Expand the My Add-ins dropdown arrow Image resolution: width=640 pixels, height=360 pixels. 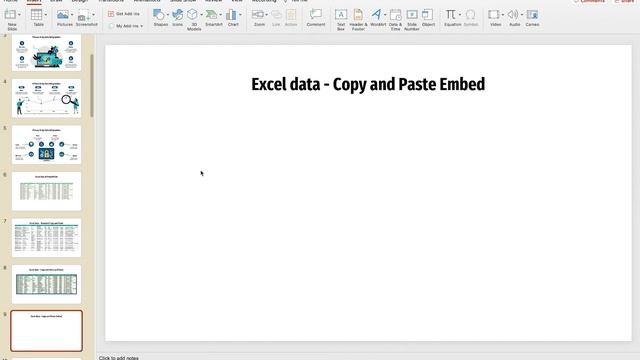[x=142, y=26]
